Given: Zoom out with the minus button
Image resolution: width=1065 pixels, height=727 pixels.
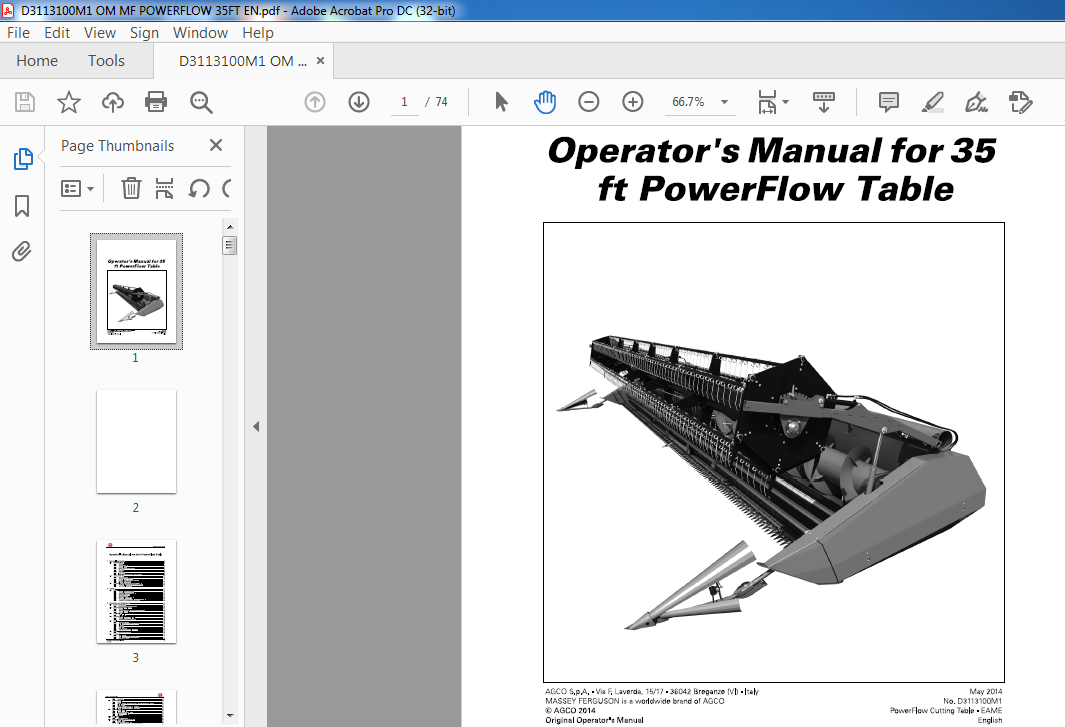Looking at the screenshot, I should 589,102.
